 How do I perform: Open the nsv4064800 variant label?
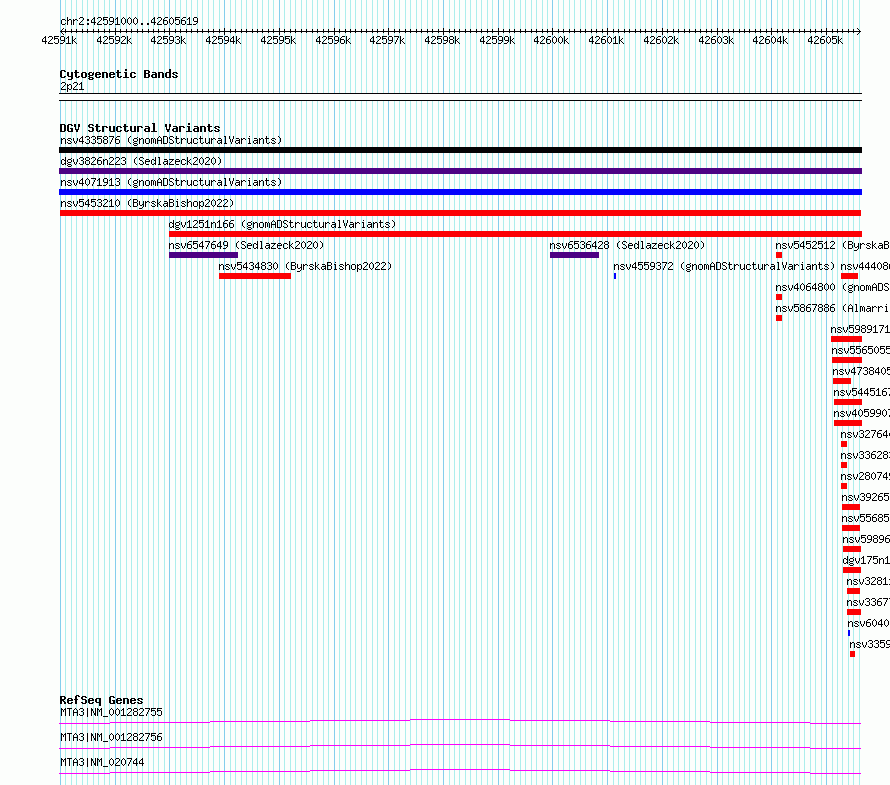(832, 287)
